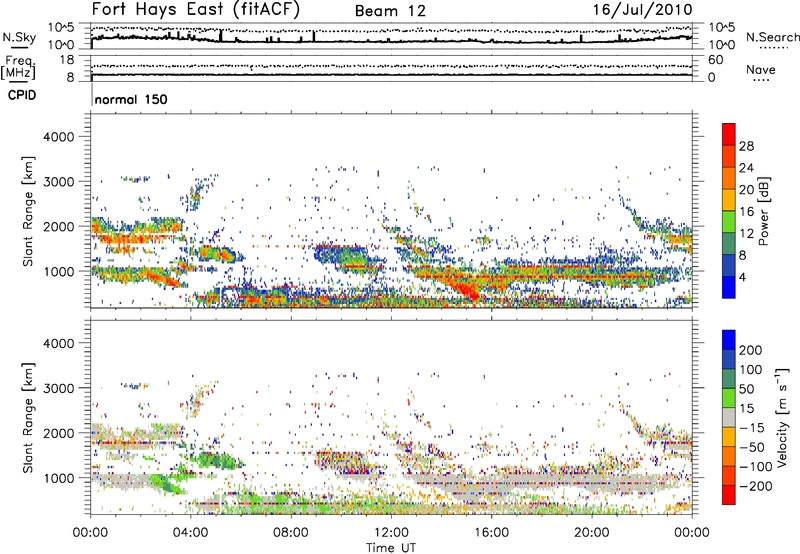The width and height of the screenshot is (800, 554).
Task: Click the "4000" tick of the power panel
Action: click(x=59, y=137)
